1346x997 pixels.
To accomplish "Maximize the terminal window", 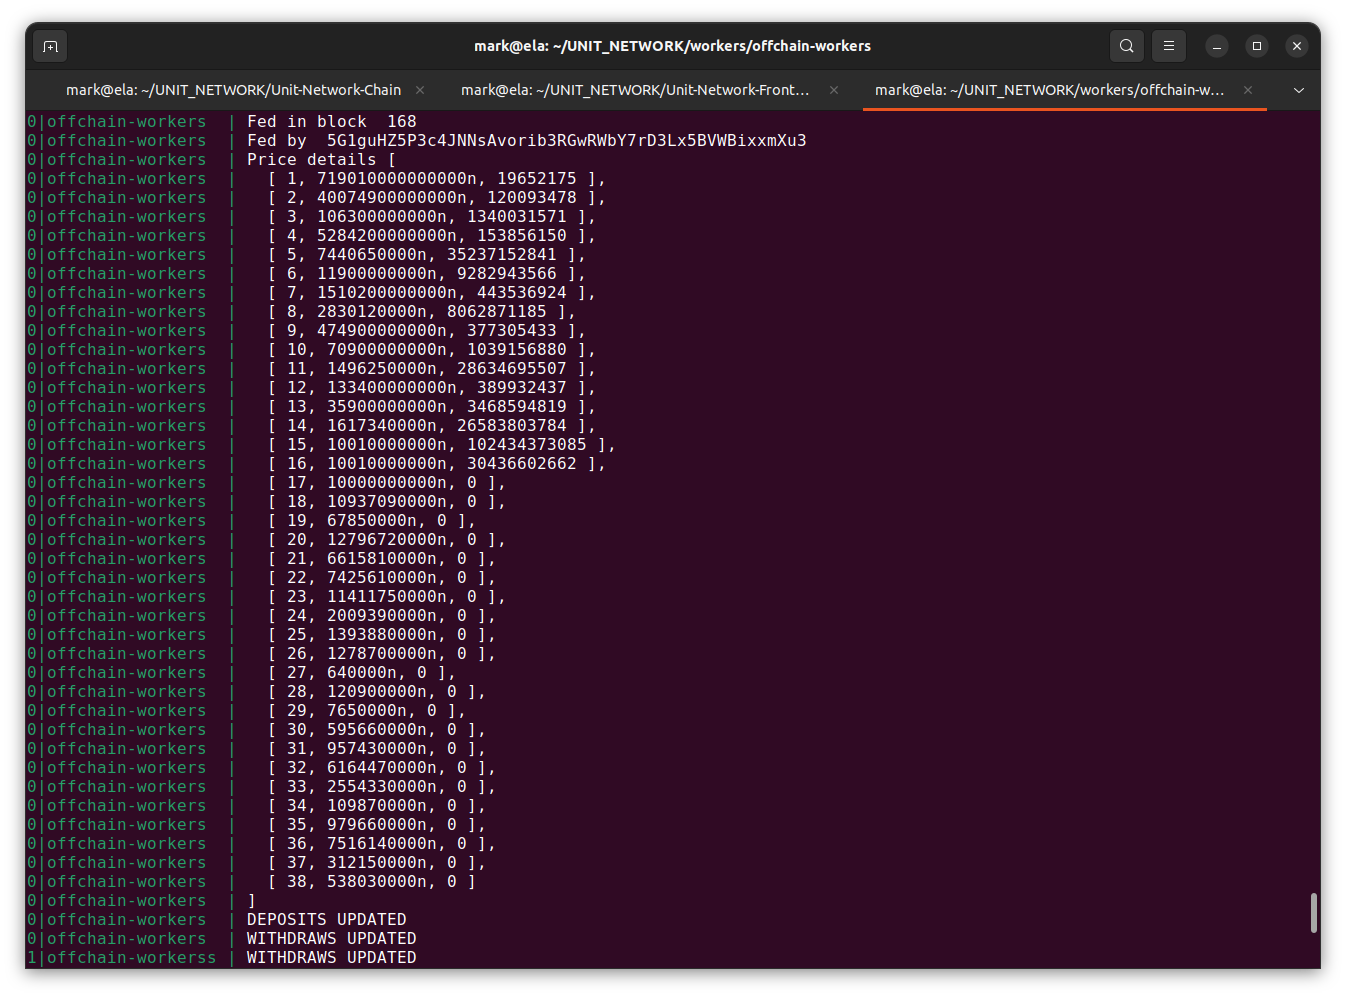I will (1257, 46).
